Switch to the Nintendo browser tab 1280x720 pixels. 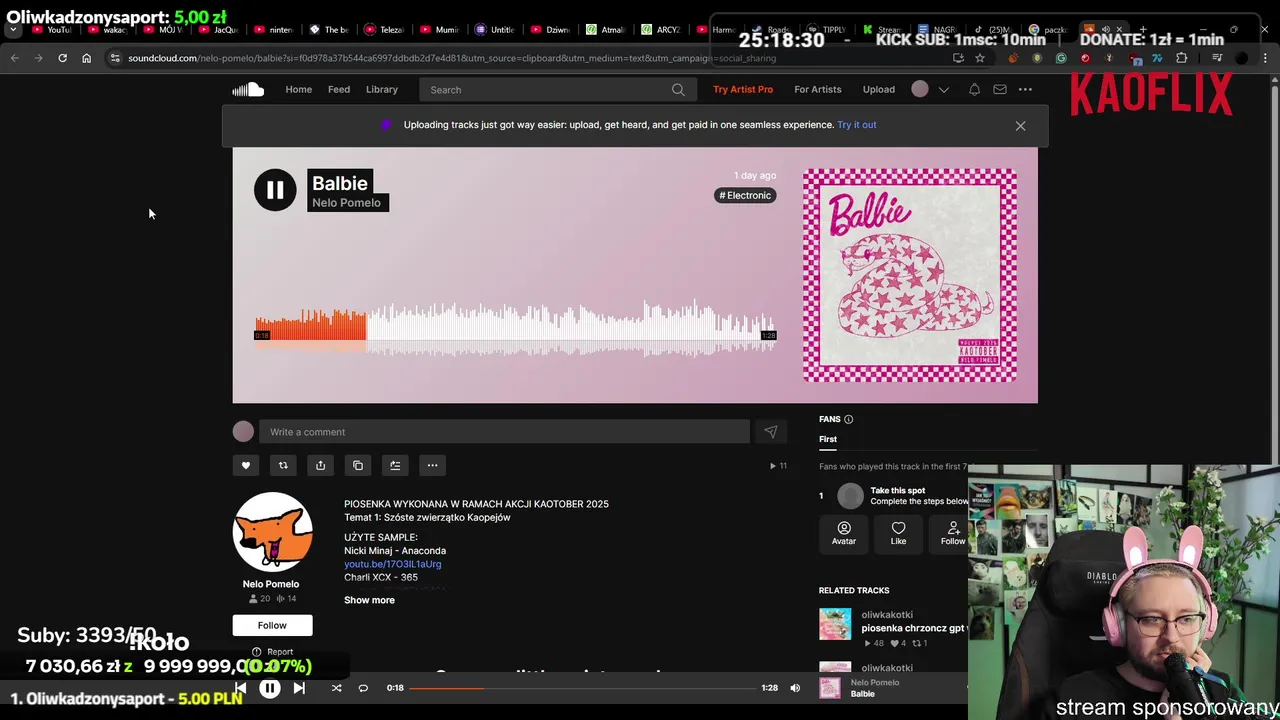click(272, 30)
